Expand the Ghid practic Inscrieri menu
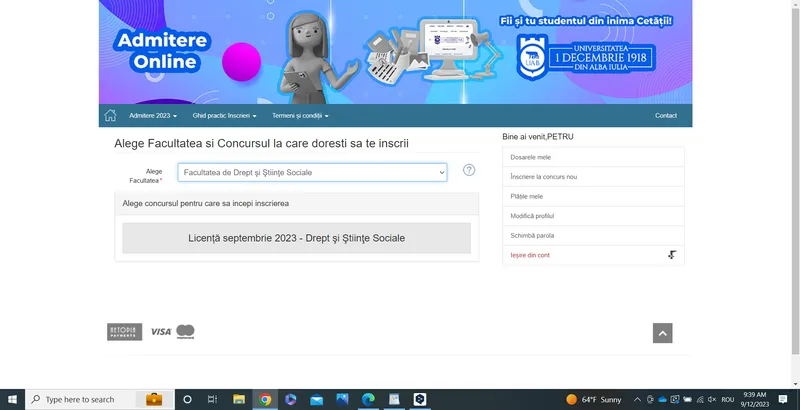The width and height of the screenshot is (800, 410). 224,116
